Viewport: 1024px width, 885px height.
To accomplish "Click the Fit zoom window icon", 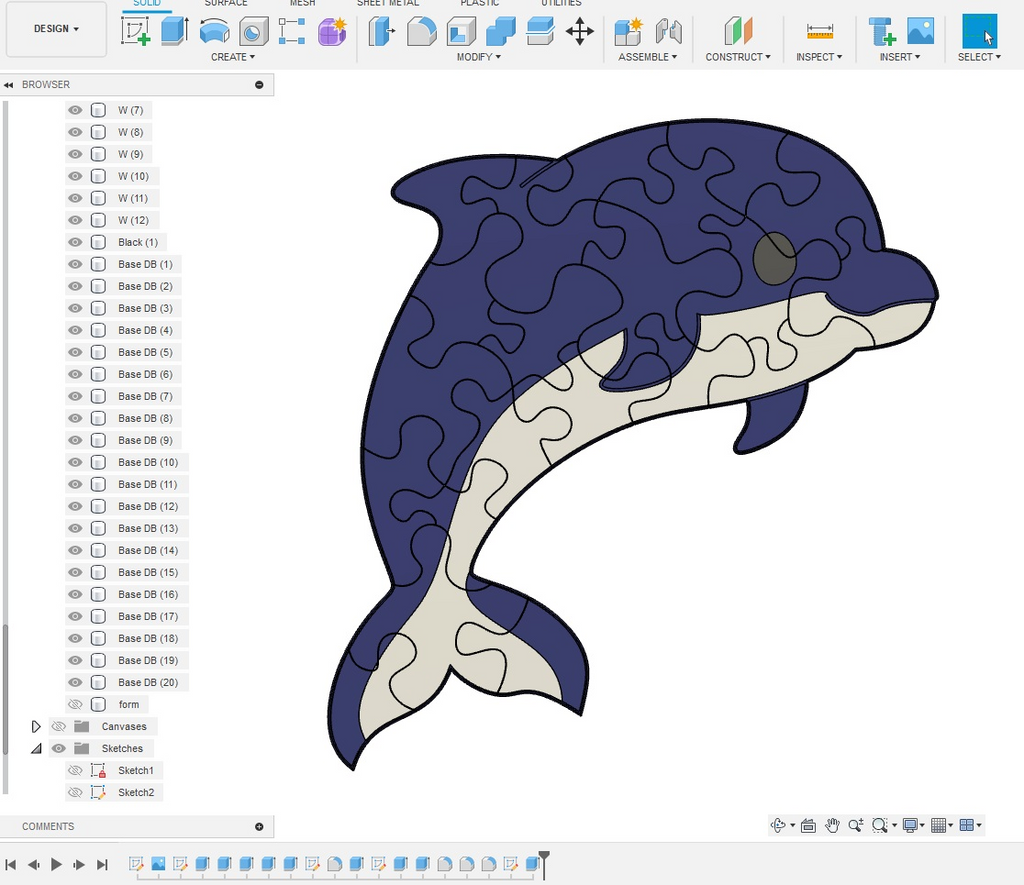I will point(880,826).
